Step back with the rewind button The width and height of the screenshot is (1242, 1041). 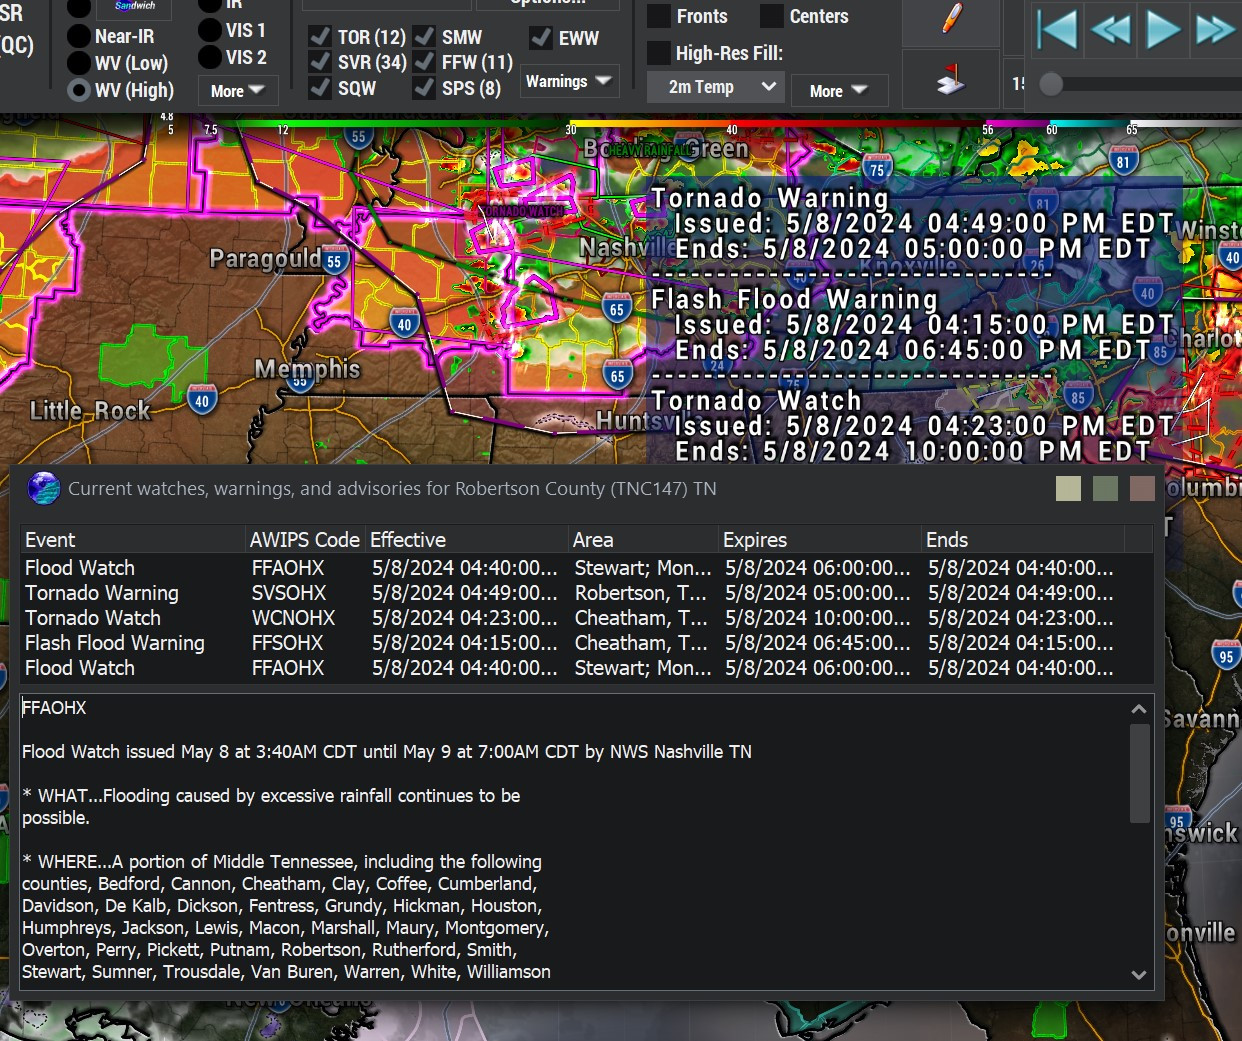1110,29
